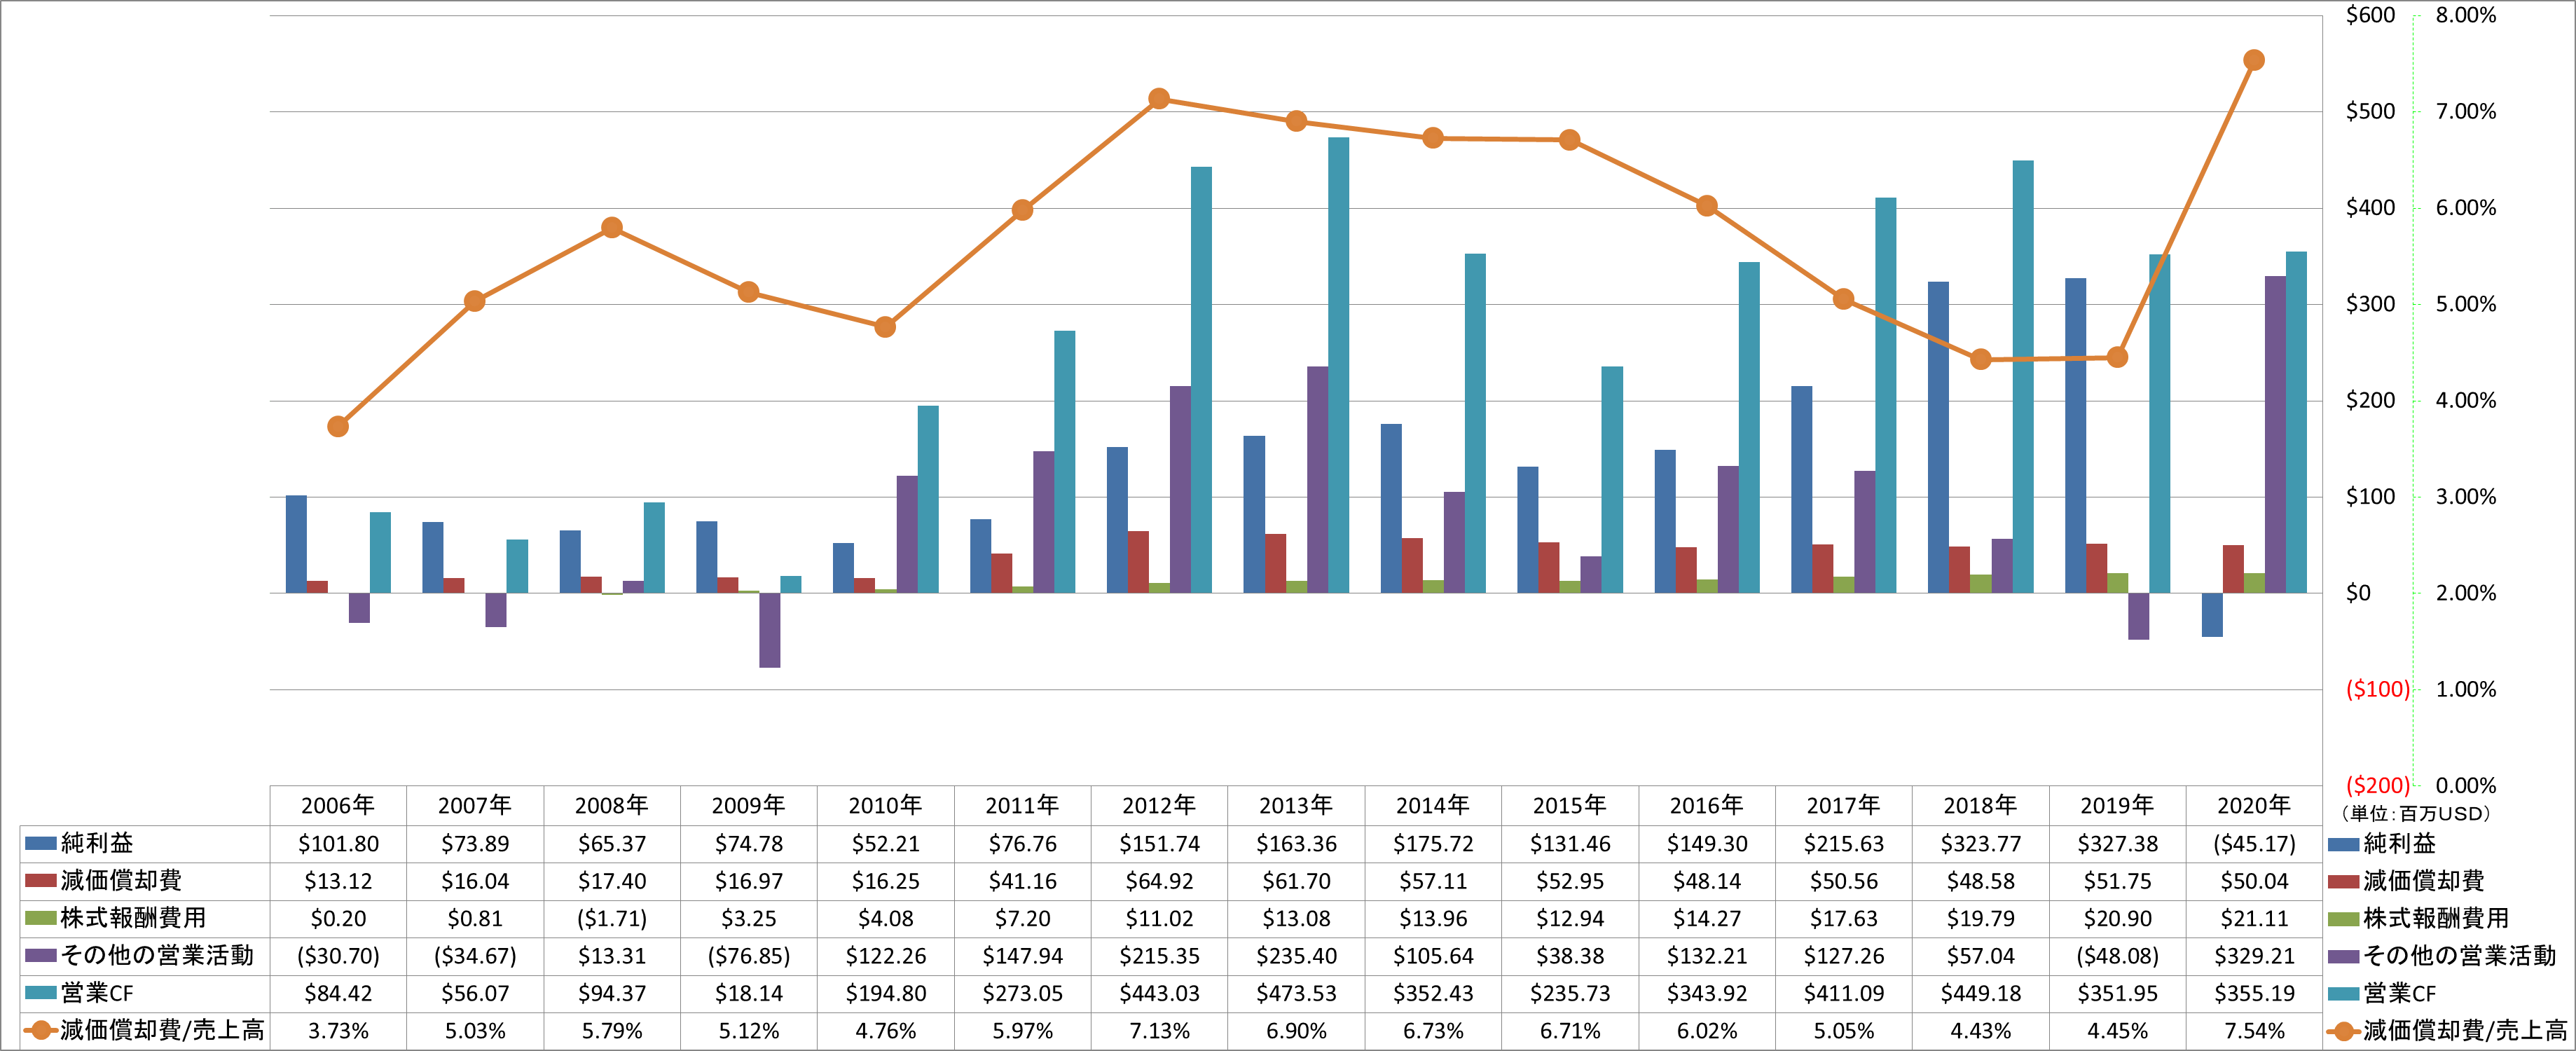Click the orange line marker for 2006
This screenshot has height=1051, width=2576.
point(338,427)
